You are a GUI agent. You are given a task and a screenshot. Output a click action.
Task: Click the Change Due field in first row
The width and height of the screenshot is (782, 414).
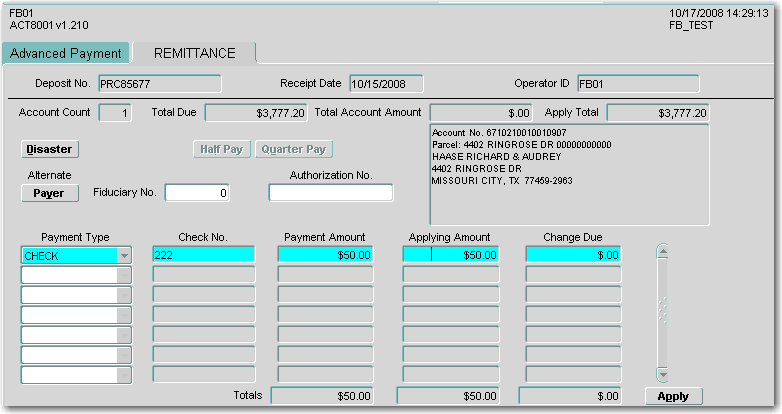point(573,255)
